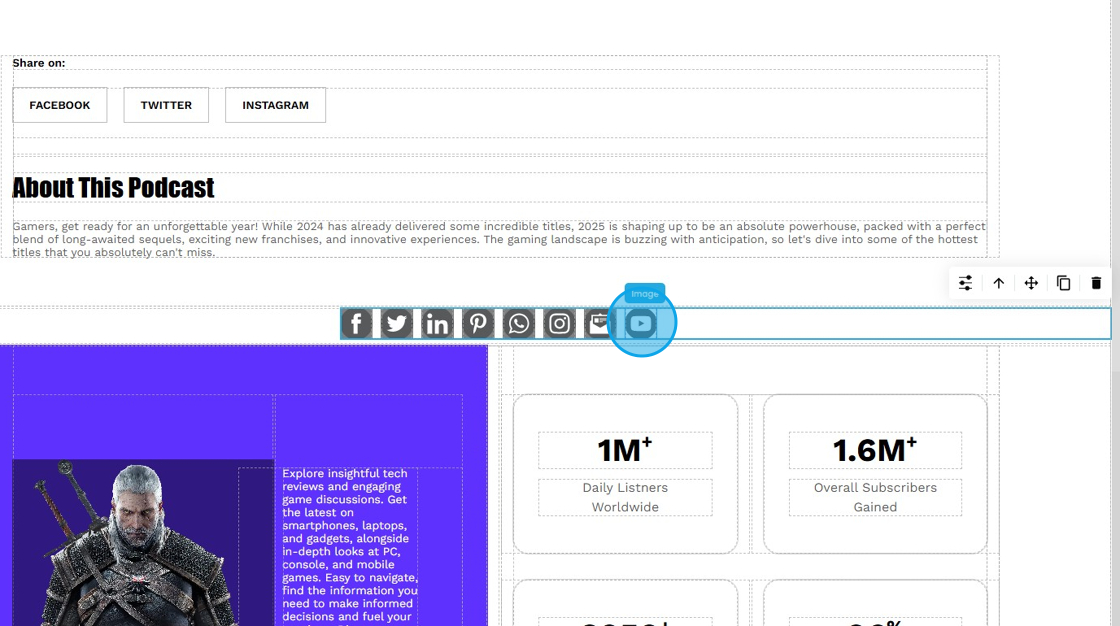Select the YouTube play icon

pyautogui.click(x=641, y=324)
